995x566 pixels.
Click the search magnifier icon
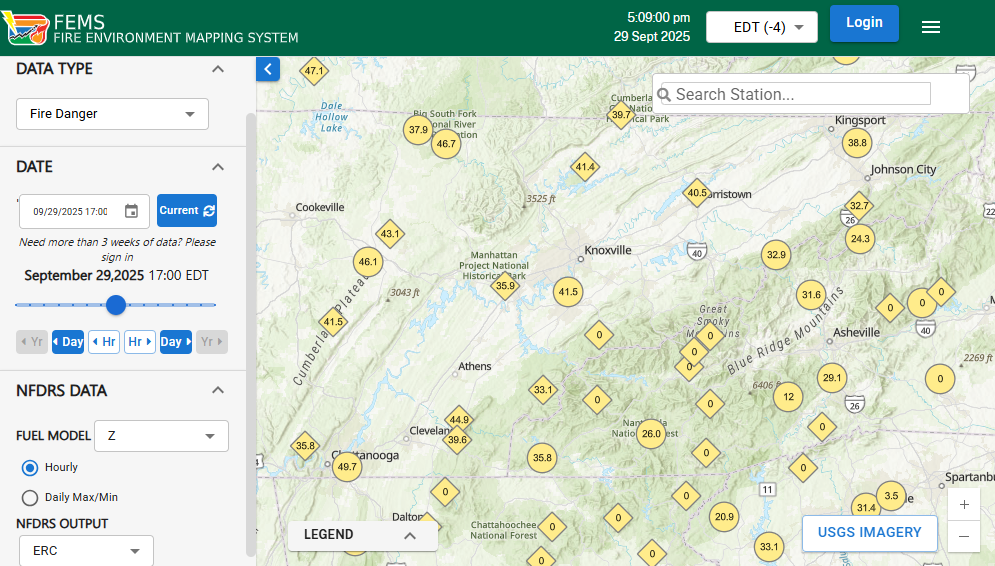click(664, 95)
